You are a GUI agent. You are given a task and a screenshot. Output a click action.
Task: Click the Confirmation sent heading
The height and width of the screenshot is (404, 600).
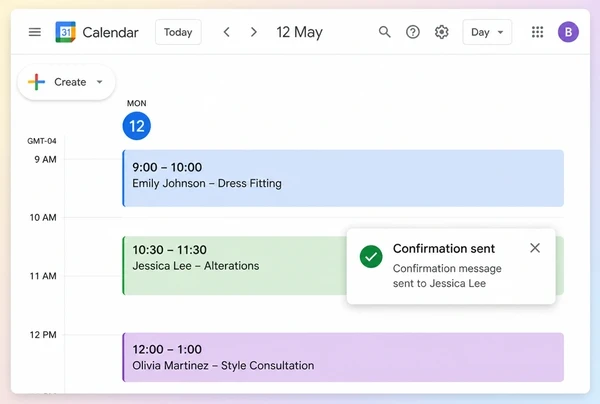(x=444, y=249)
